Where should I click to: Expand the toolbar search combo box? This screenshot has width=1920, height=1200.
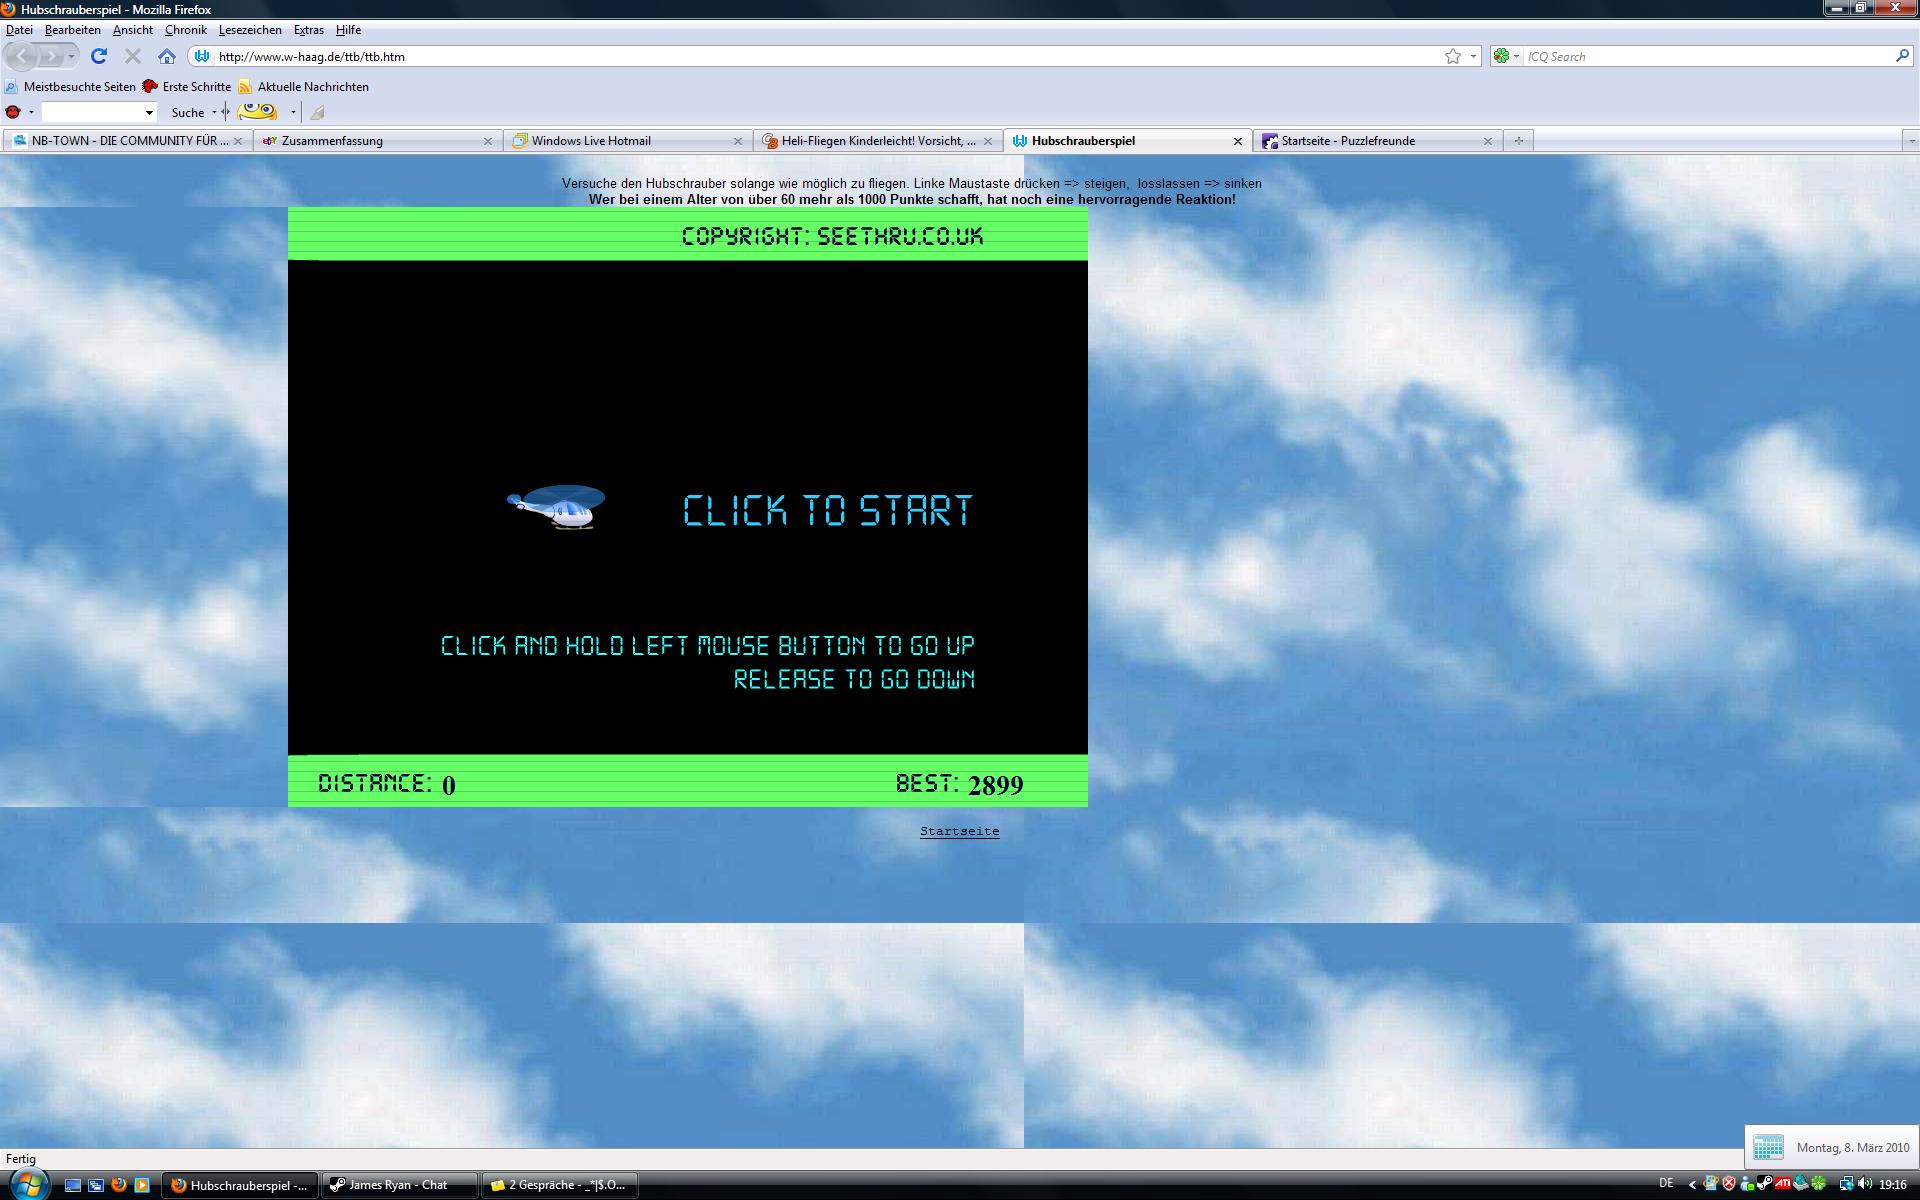point(149,112)
